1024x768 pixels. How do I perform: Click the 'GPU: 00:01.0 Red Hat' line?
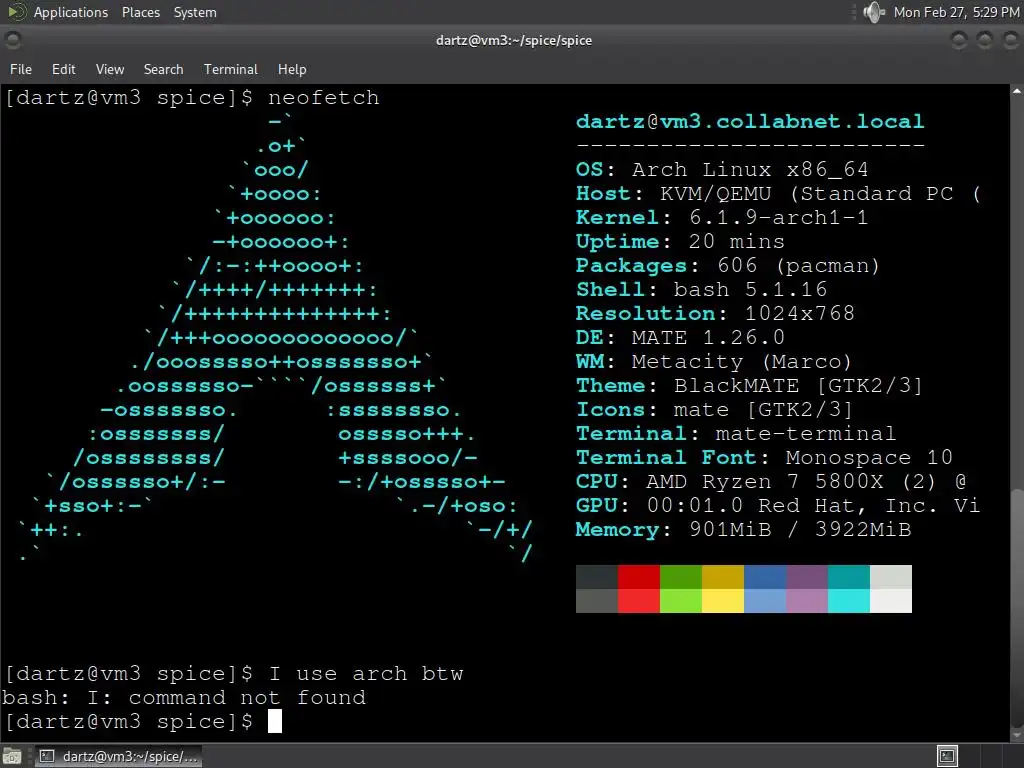tap(777, 505)
